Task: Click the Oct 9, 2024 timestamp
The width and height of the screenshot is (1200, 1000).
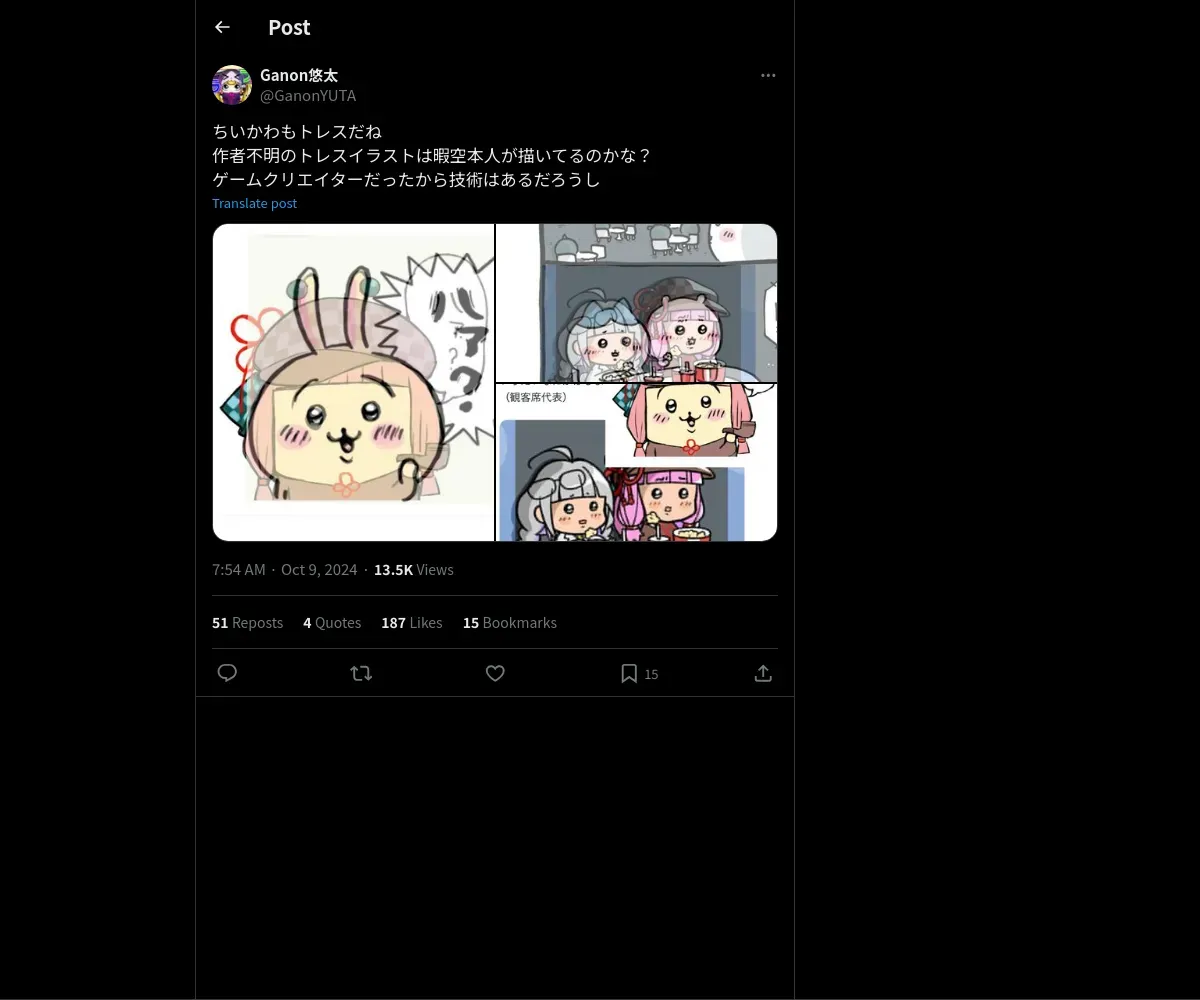Action: [x=319, y=569]
